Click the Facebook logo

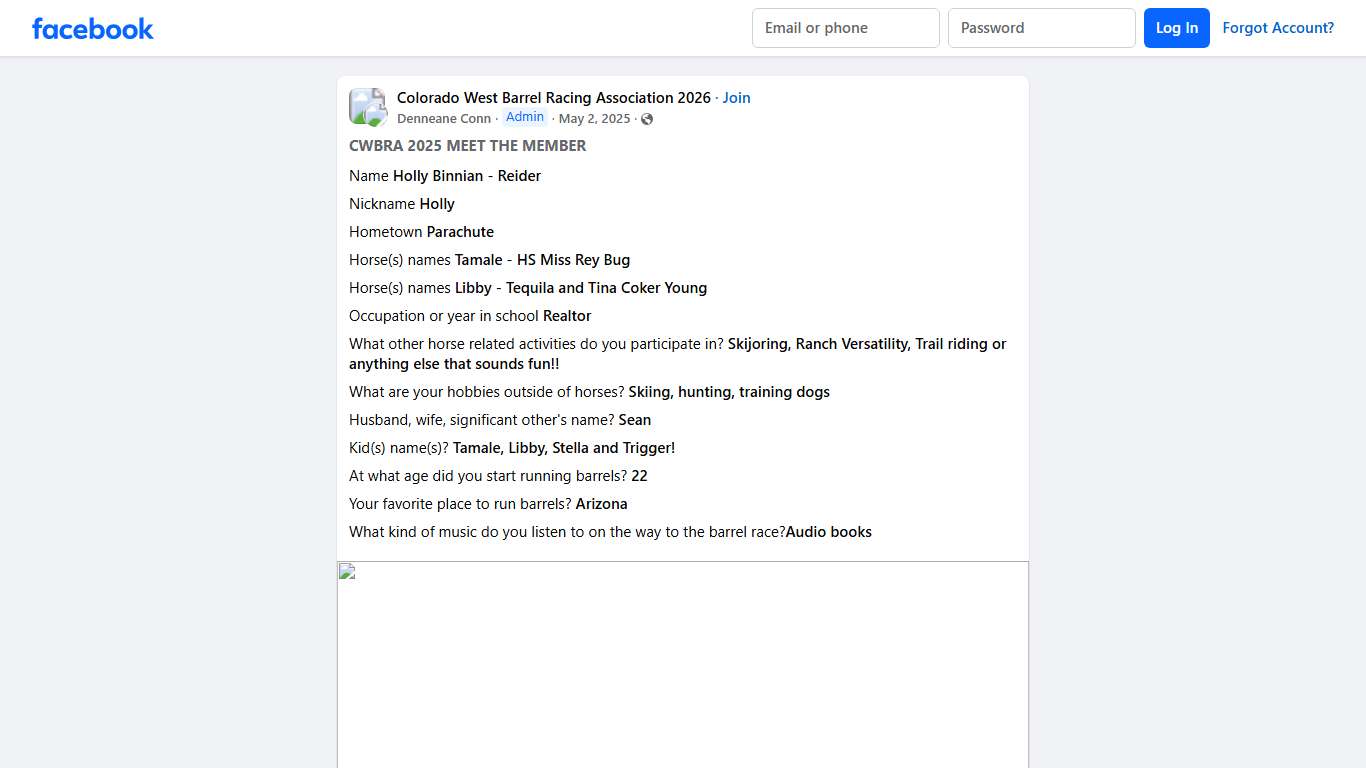click(93, 29)
